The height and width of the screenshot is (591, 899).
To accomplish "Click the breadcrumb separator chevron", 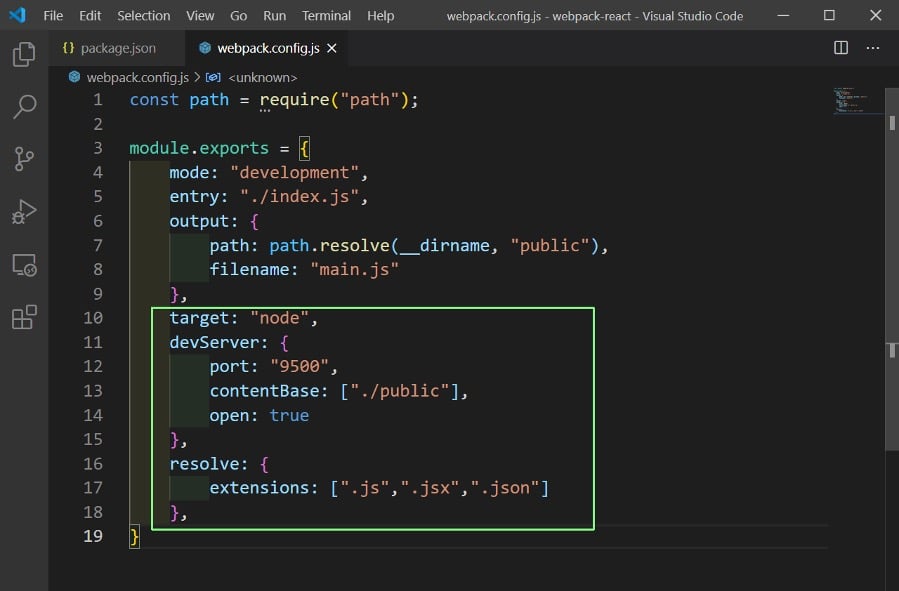I will pyautogui.click(x=197, y=77).
